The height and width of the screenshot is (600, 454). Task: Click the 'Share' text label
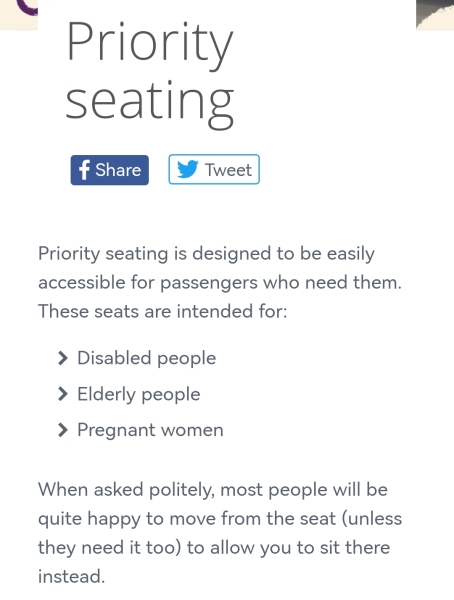coord(118,170)
